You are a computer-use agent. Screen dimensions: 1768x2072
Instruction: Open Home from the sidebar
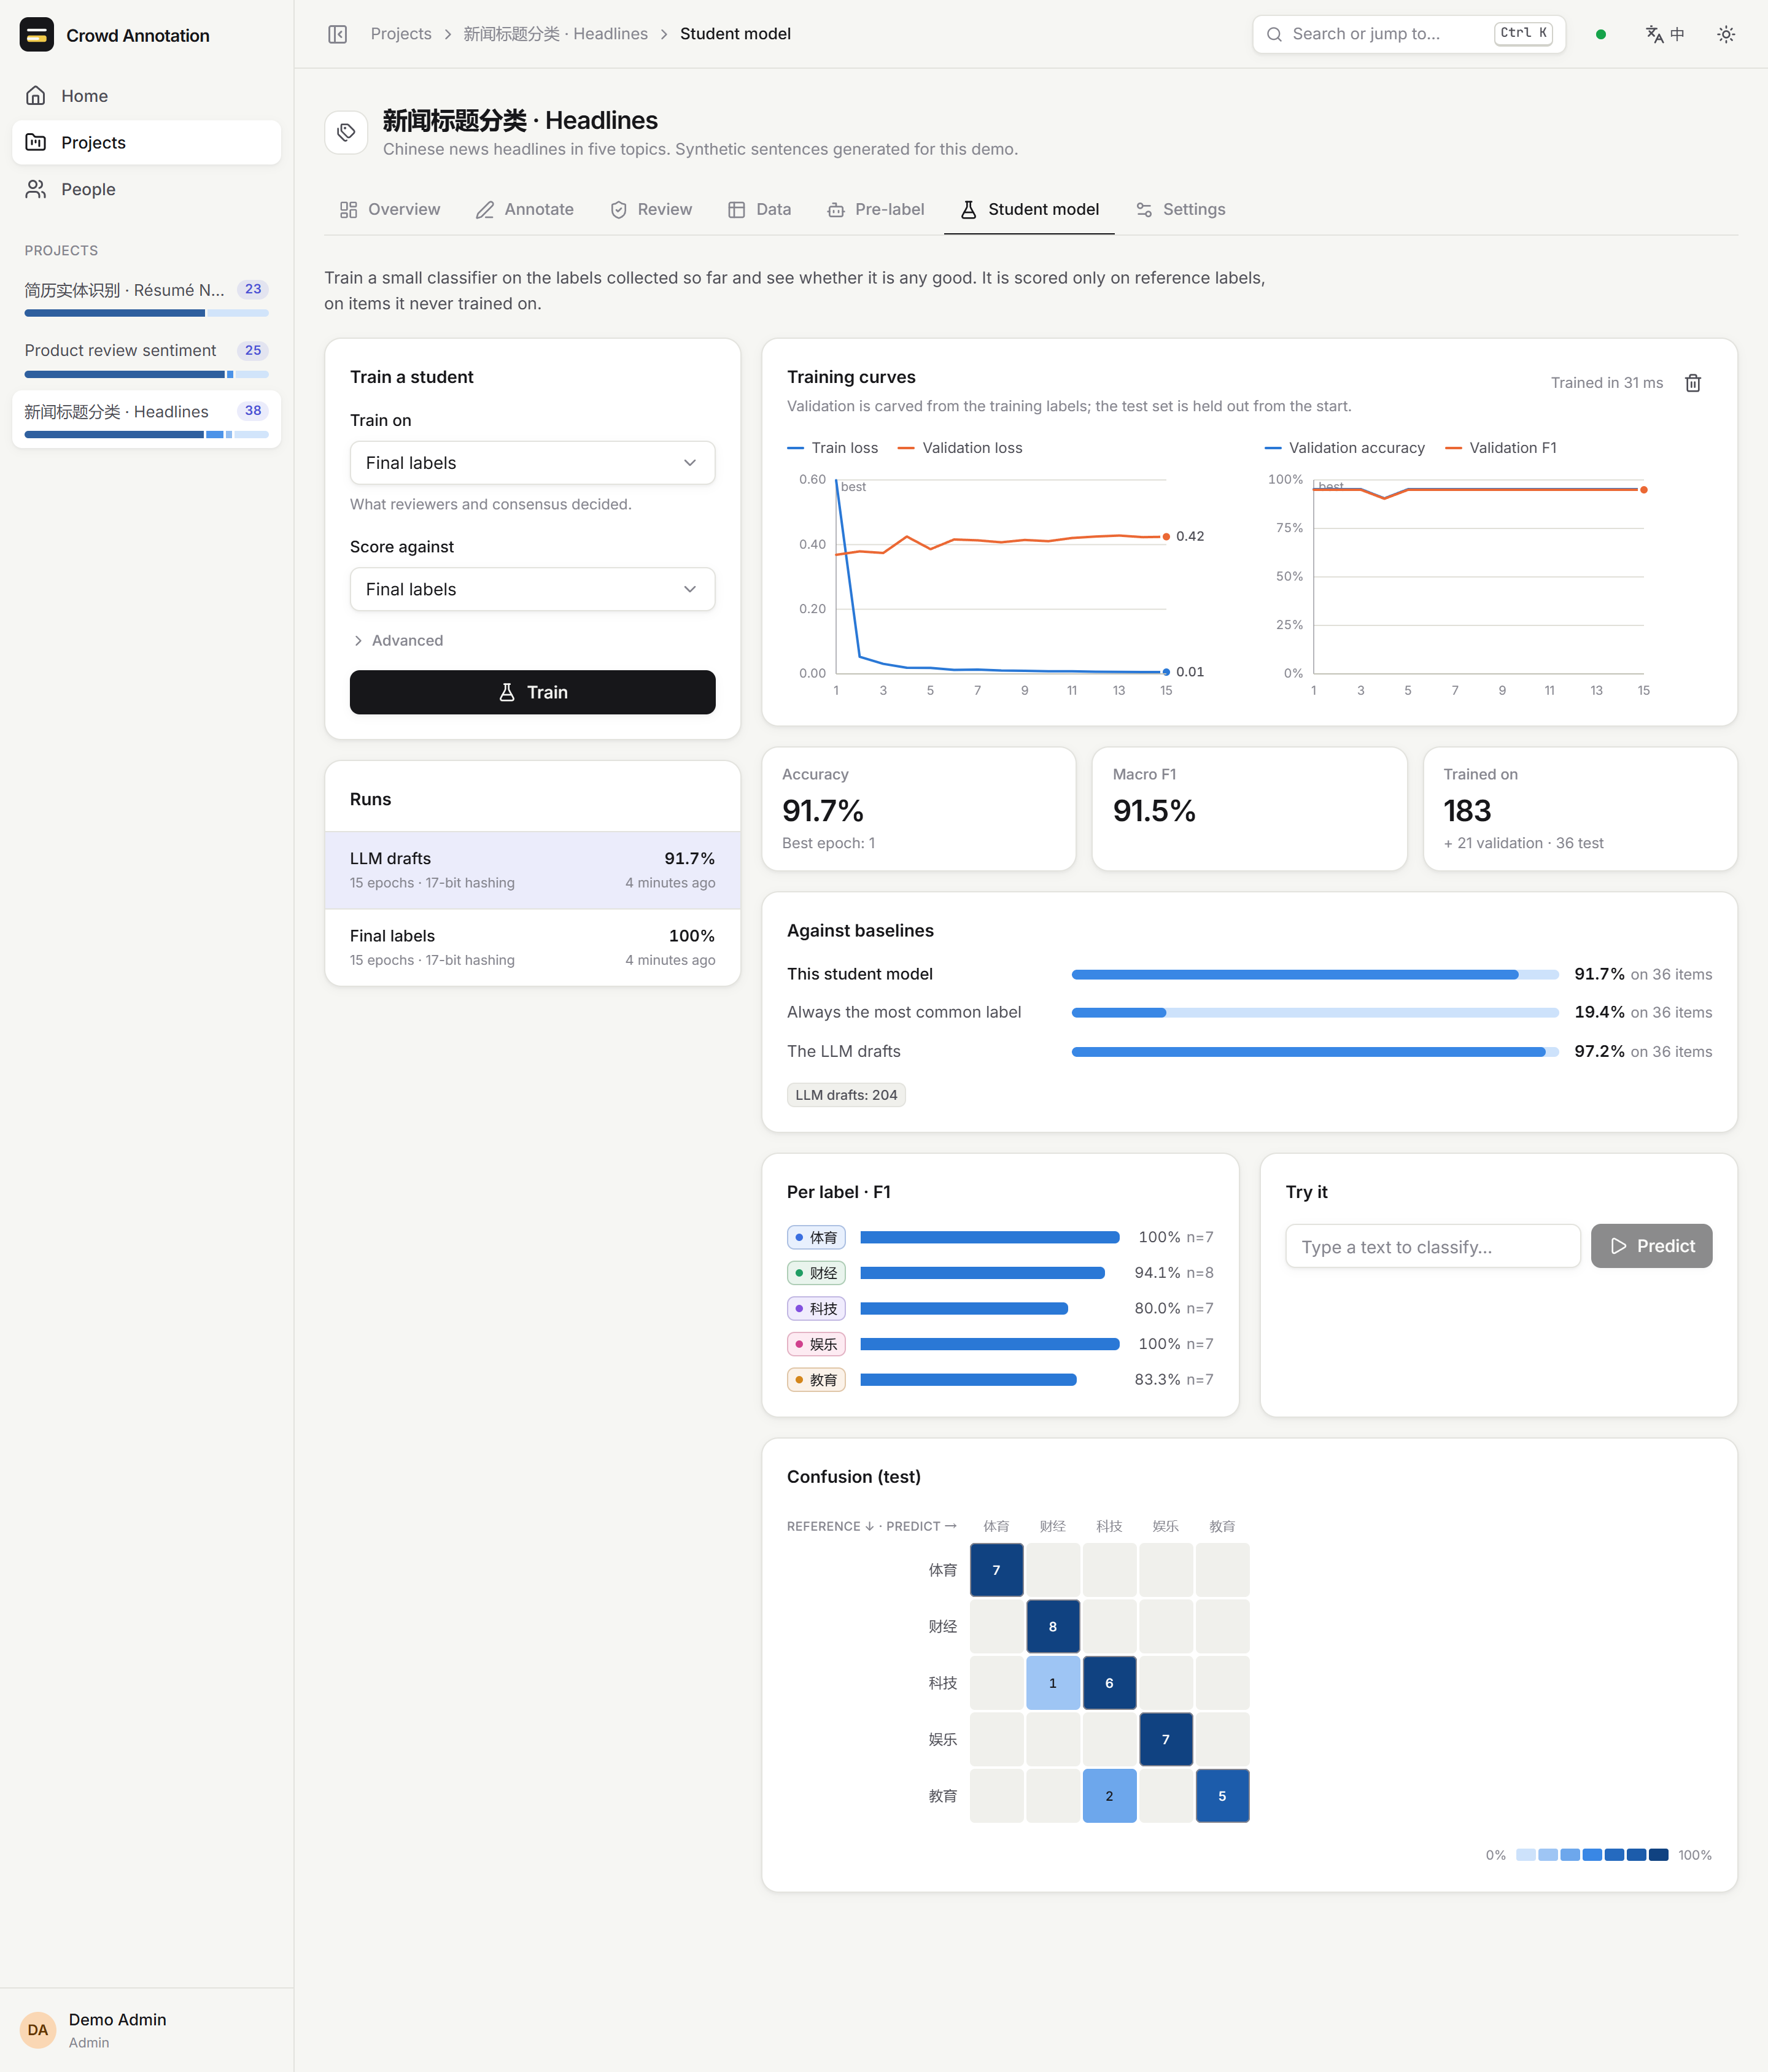146,96
